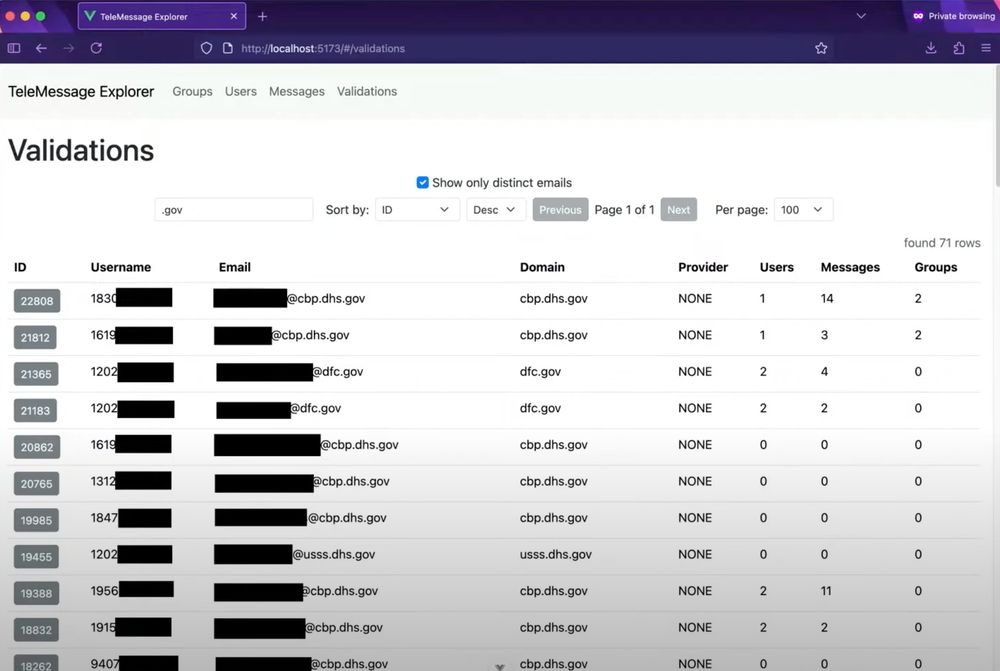Open the Per page 100 dropdown
The image size is (1000, 671).
tap(803, 210)
